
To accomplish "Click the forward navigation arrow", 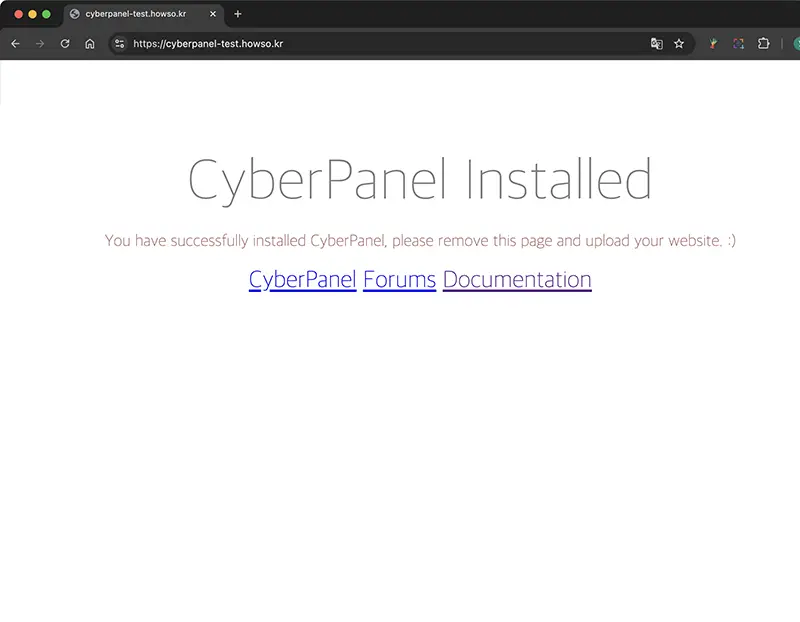I will click(40, 44).
